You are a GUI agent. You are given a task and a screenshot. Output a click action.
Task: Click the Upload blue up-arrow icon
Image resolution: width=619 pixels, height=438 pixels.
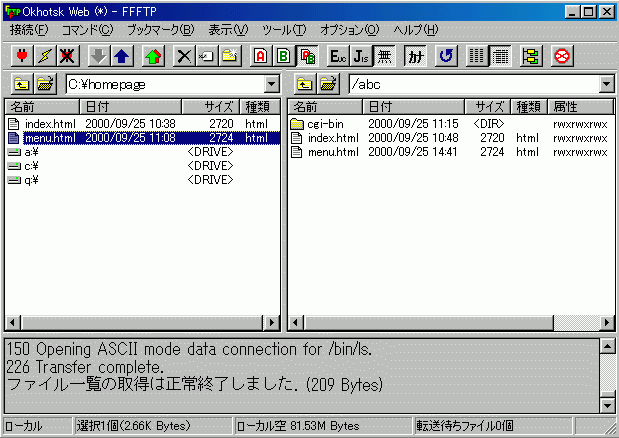122,56
